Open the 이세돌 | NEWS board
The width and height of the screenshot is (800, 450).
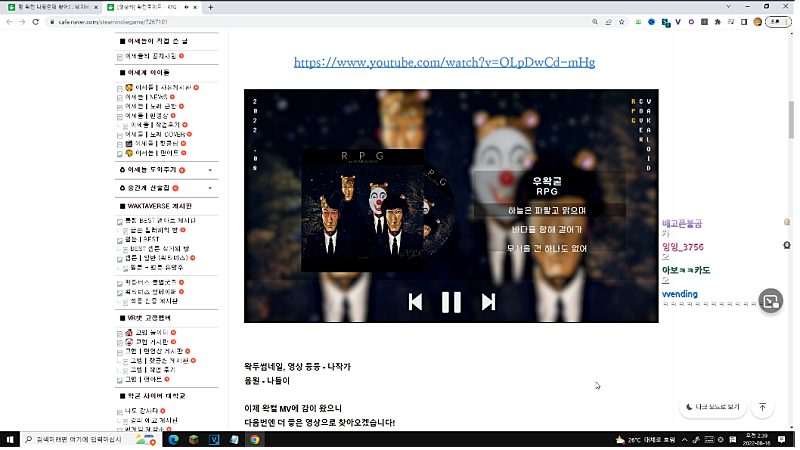(x=146, y=97)
